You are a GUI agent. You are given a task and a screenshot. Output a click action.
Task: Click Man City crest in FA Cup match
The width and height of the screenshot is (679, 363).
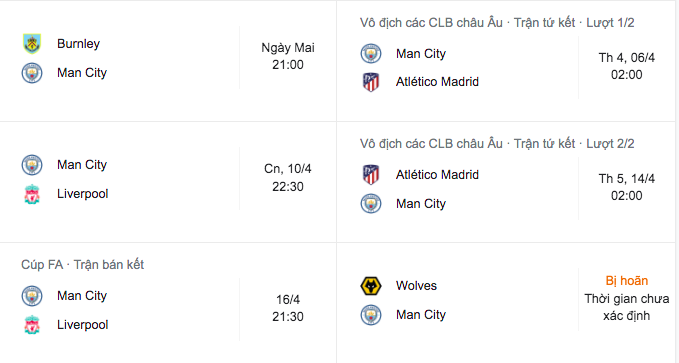click(32, 296)
